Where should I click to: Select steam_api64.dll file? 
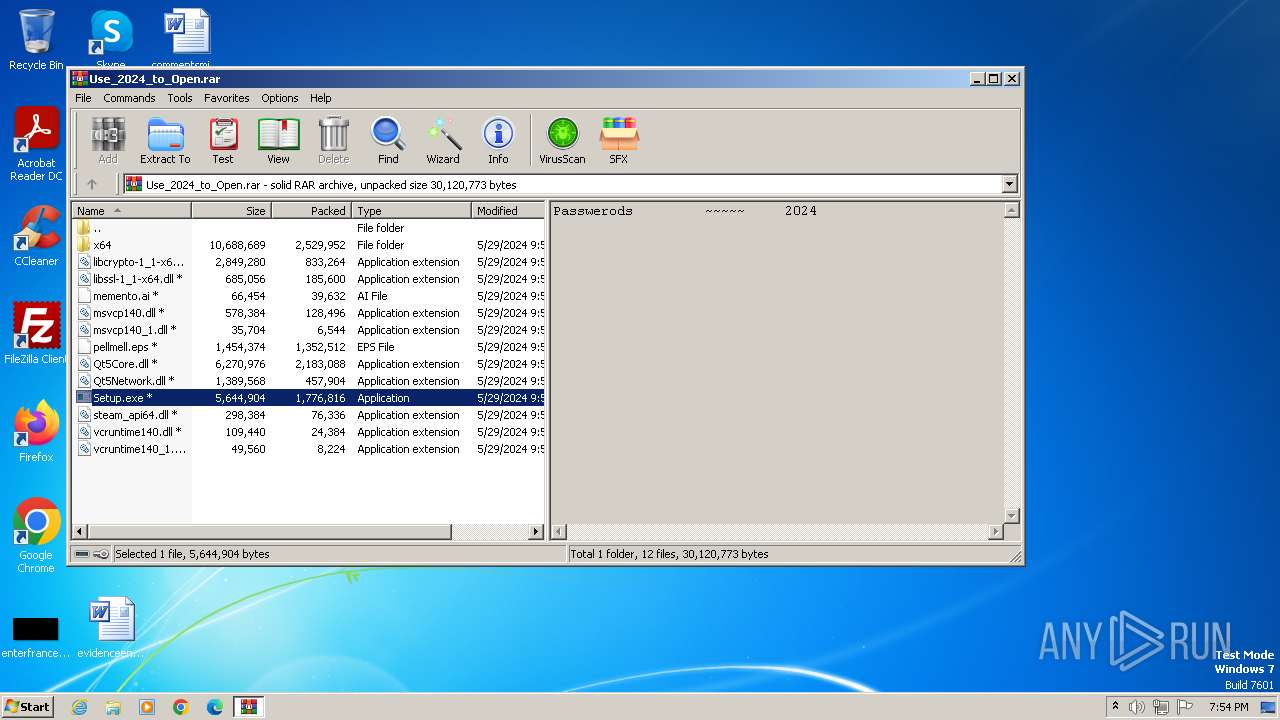(x=309, y=415)
